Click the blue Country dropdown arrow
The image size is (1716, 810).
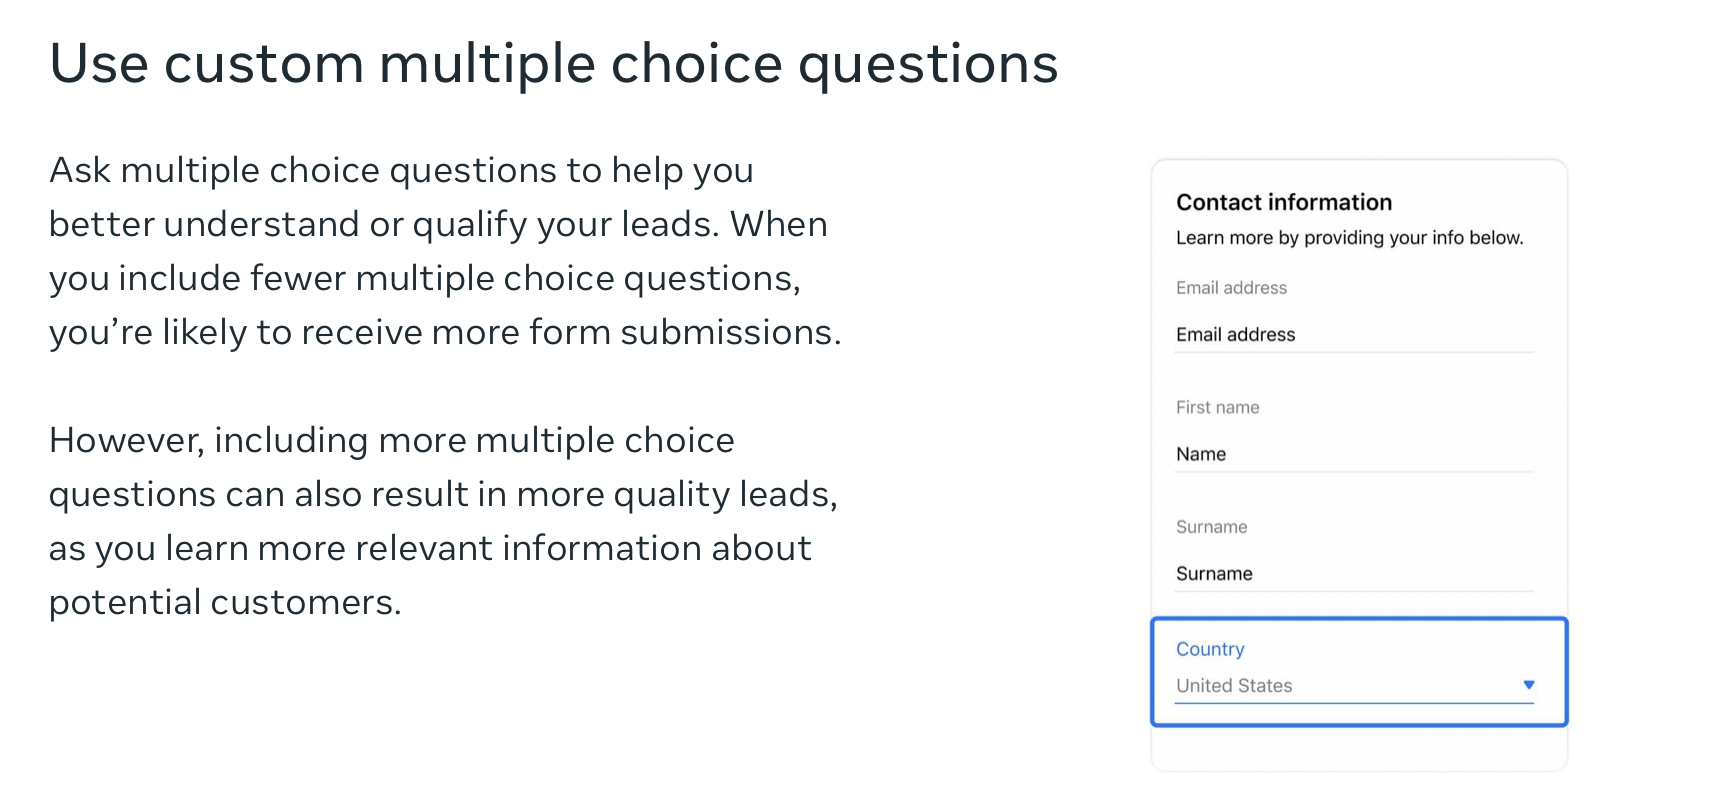[x=1528, y=685]
